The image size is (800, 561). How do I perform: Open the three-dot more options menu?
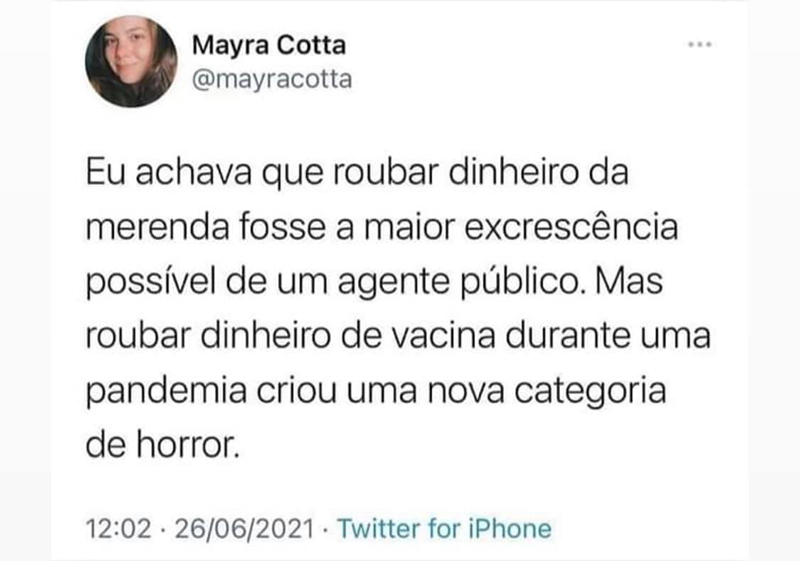click(699, 45)
